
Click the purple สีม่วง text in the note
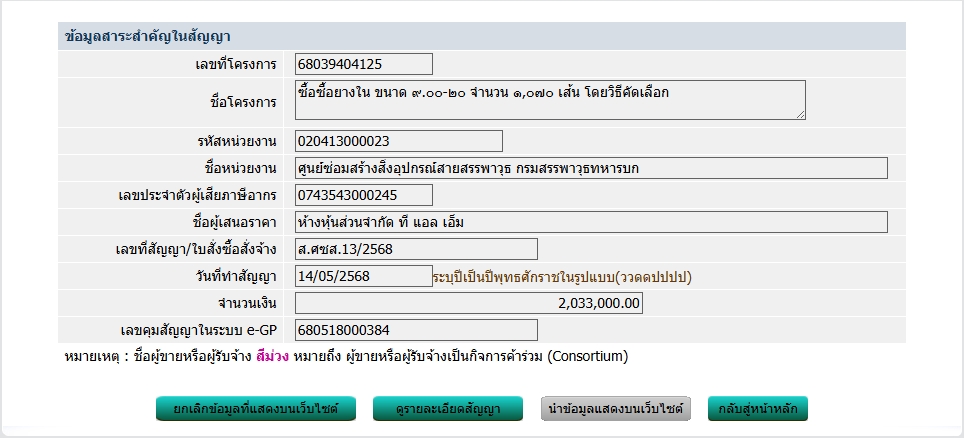point(273,356)
